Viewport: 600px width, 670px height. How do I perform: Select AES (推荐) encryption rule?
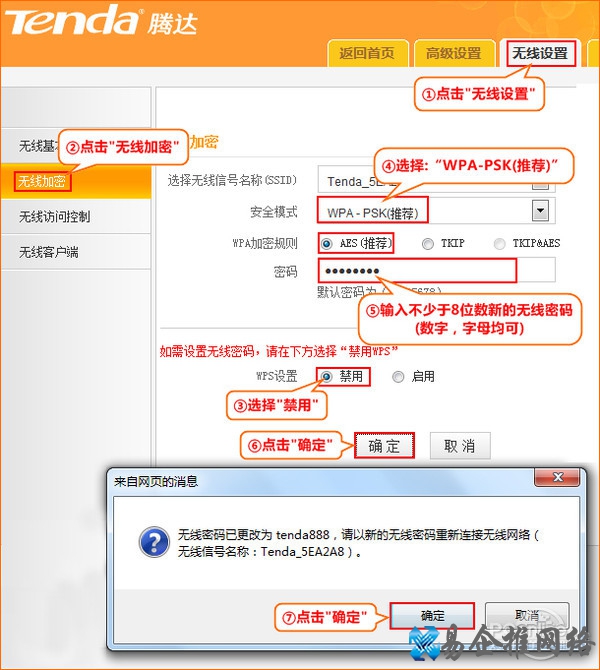coord(326,244)
